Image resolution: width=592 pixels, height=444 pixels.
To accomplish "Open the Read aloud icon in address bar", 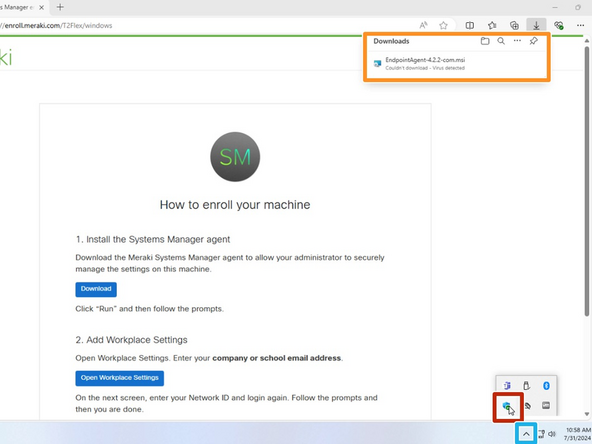I will [424, 25].
